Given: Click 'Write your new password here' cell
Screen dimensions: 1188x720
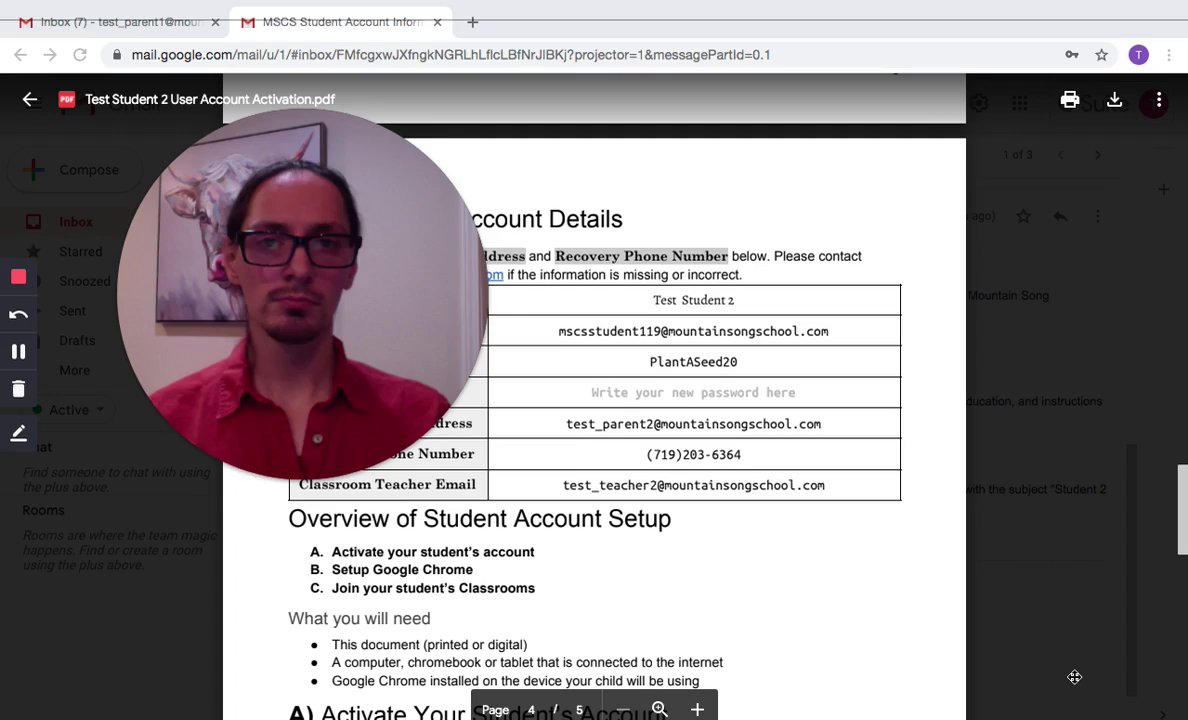Looking at the screenshot, I should (x=693, y=393).
